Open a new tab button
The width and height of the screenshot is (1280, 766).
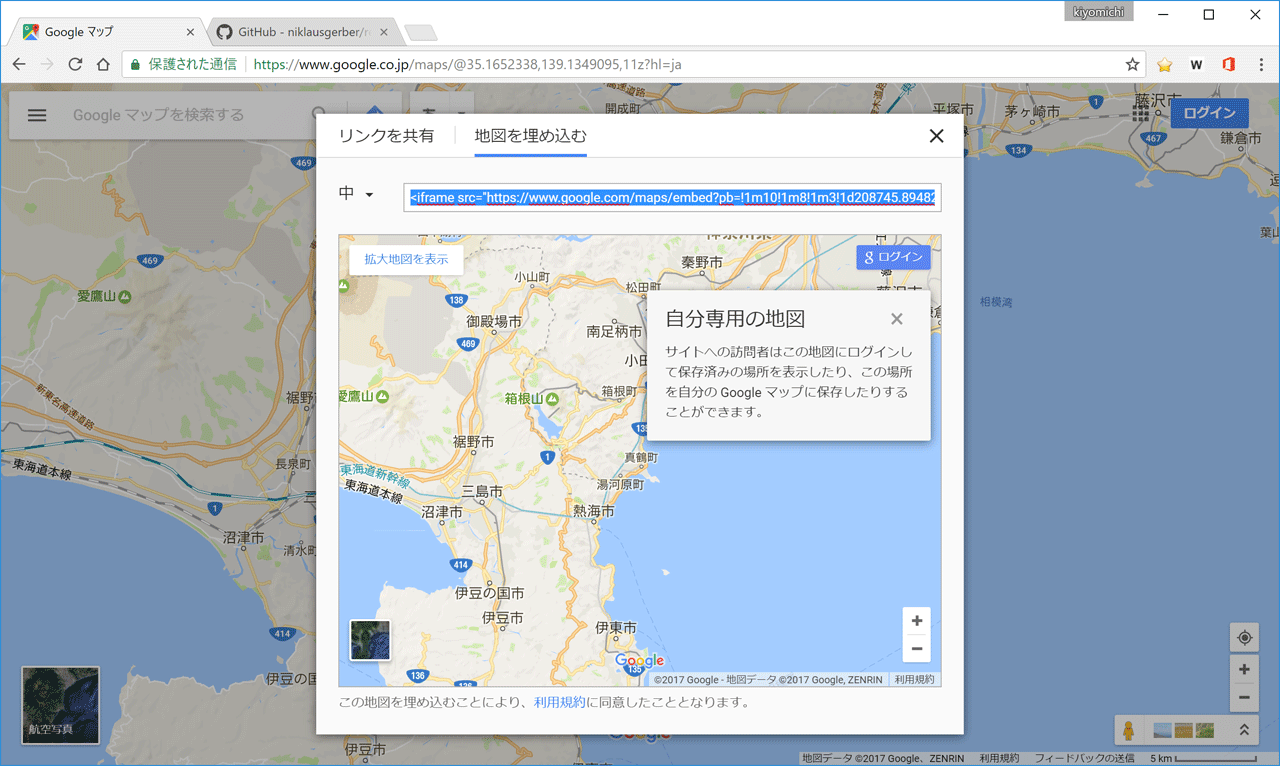(x=420, y=33)
